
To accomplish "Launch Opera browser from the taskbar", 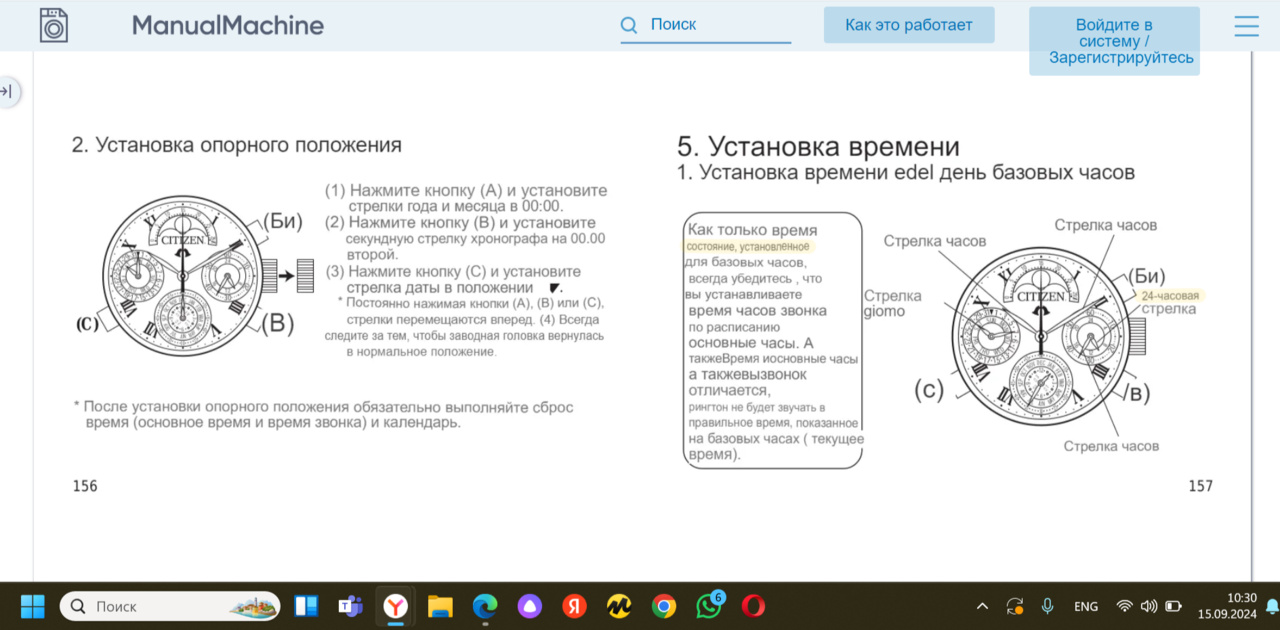I will 753,606.
